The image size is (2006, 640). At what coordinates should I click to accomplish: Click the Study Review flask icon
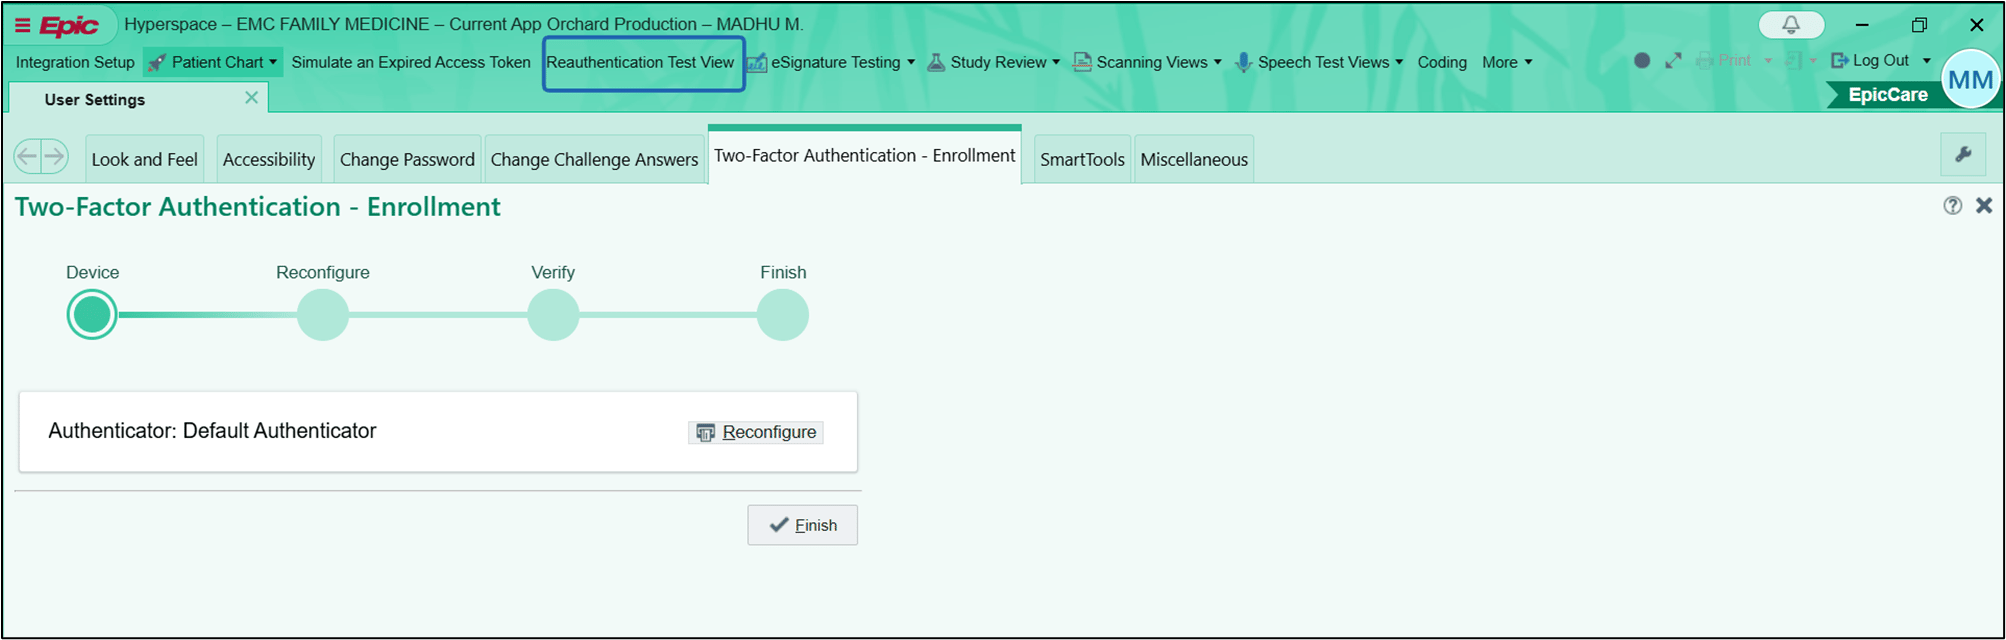(x=936, y=62)
